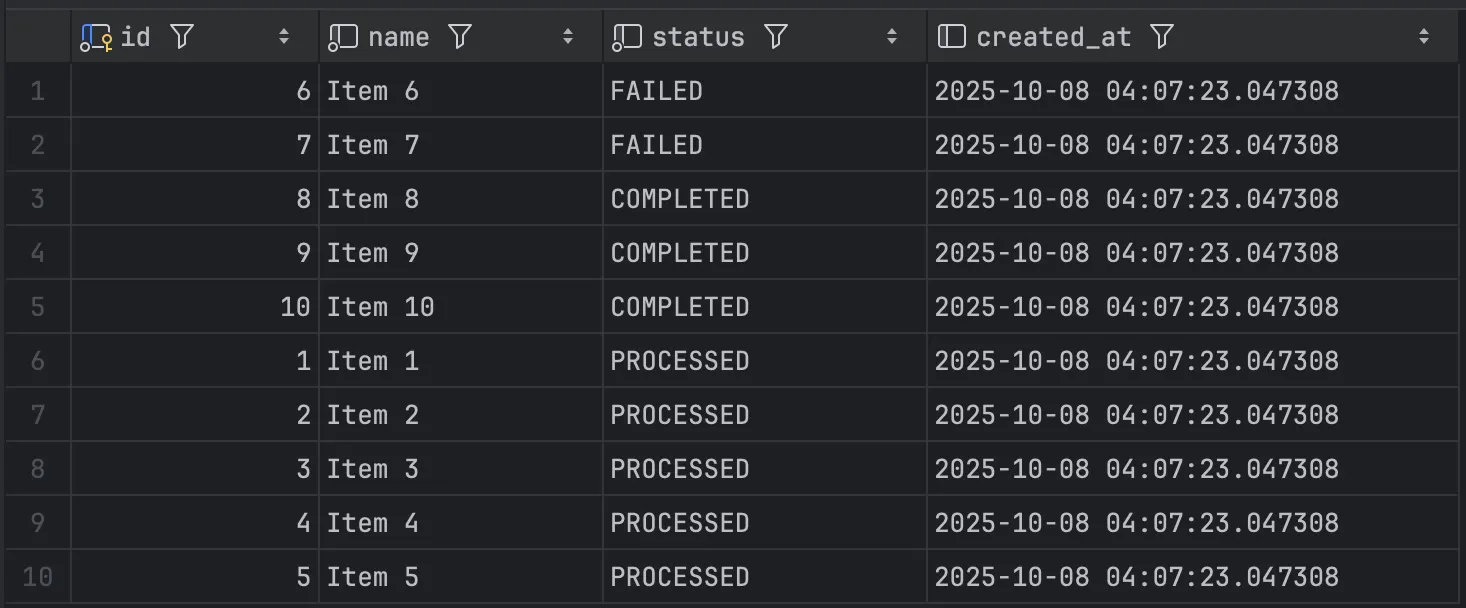This screenshot has width=1466, height=608.
Task: Click the column icon beside status header
Action: (x=627, y=37)
